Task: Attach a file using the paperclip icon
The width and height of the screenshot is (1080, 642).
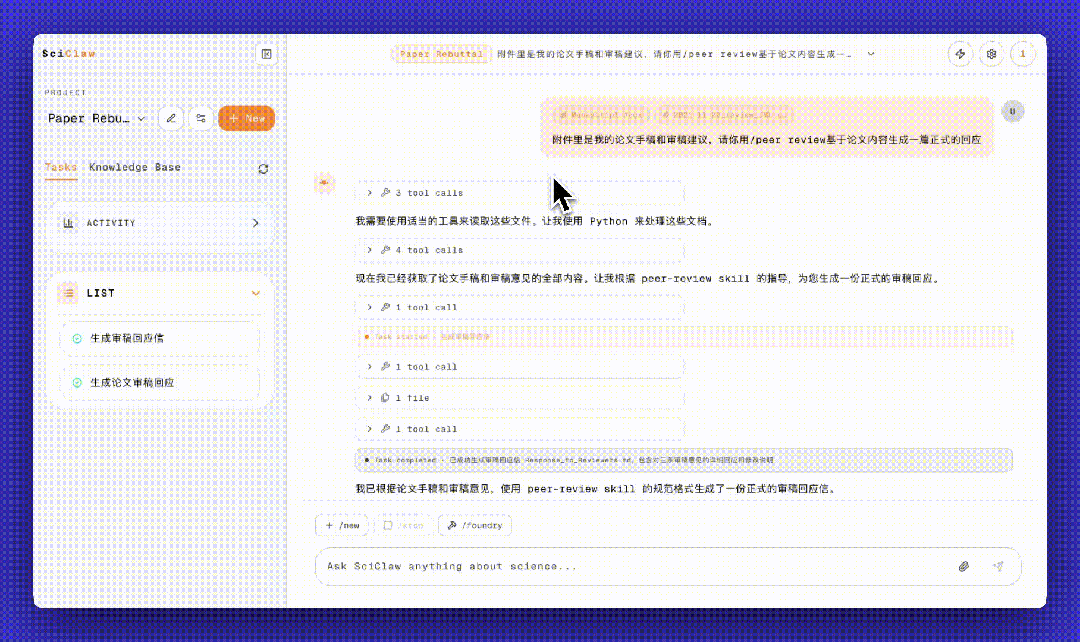Action: pyautogui.click(x=963, y=566)
